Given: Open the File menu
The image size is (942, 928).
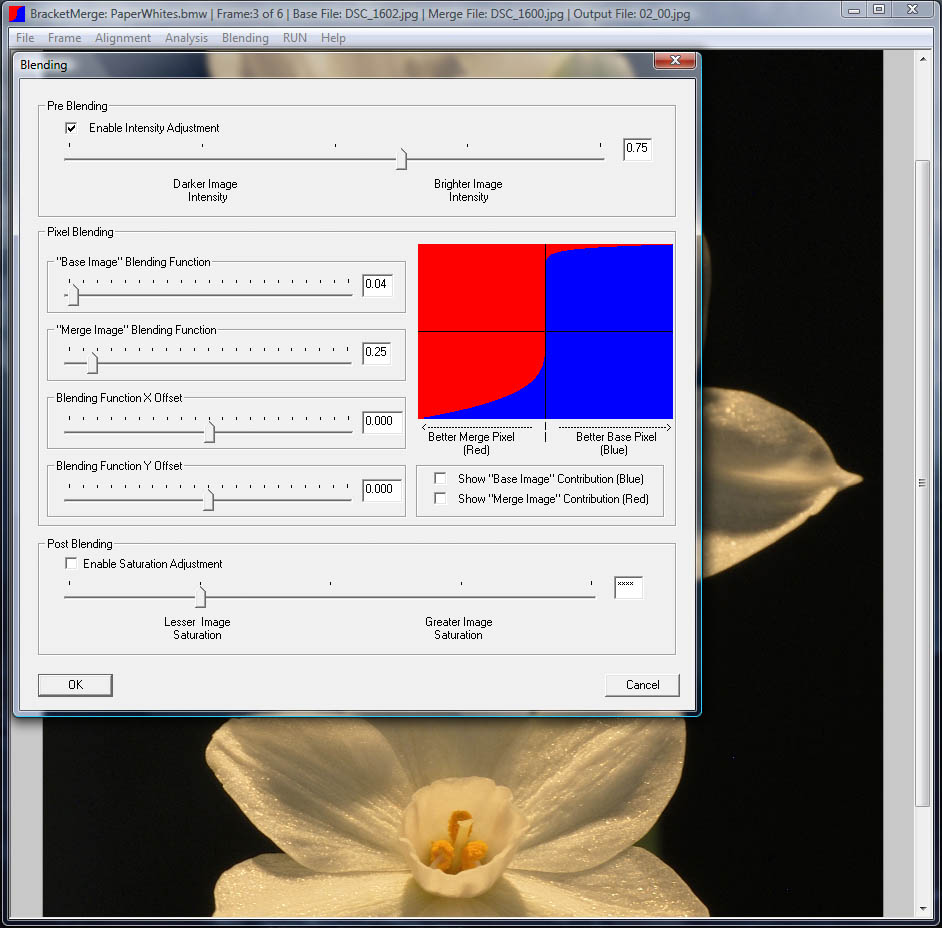Looking at the screenshot, I should [25, 38].
